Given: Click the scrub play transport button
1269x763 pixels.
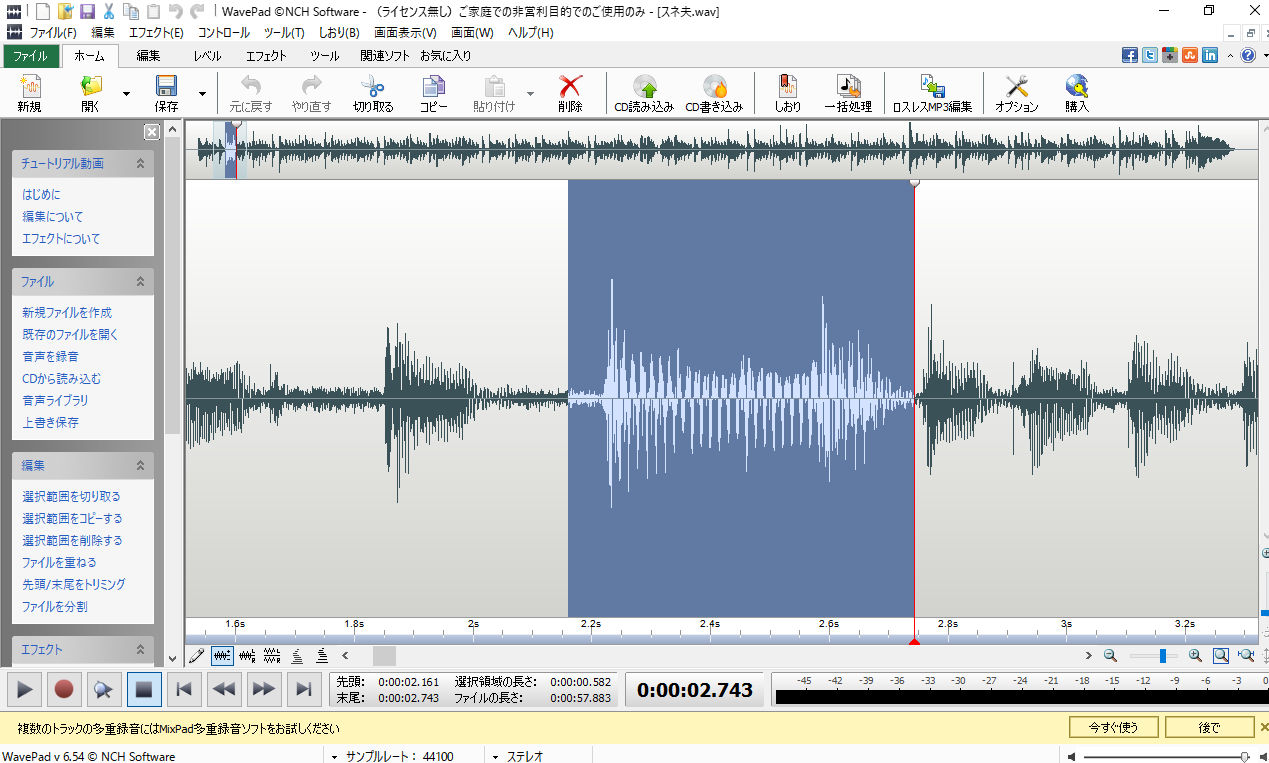Looking at the screenshot, I should coord(104,688).
